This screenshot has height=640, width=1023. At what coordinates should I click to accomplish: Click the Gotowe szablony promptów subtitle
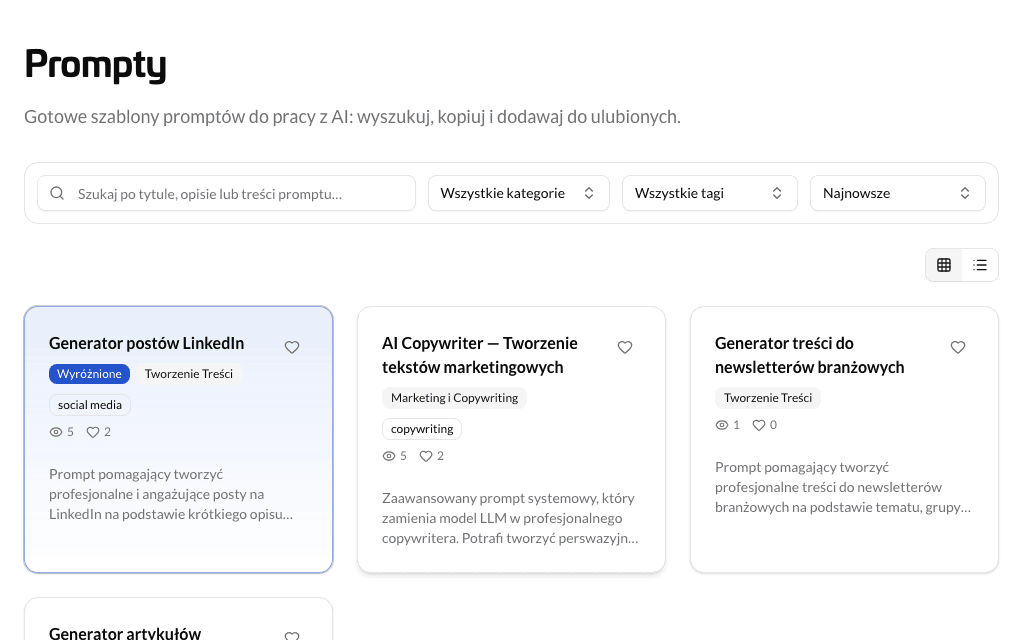(352, 117)
